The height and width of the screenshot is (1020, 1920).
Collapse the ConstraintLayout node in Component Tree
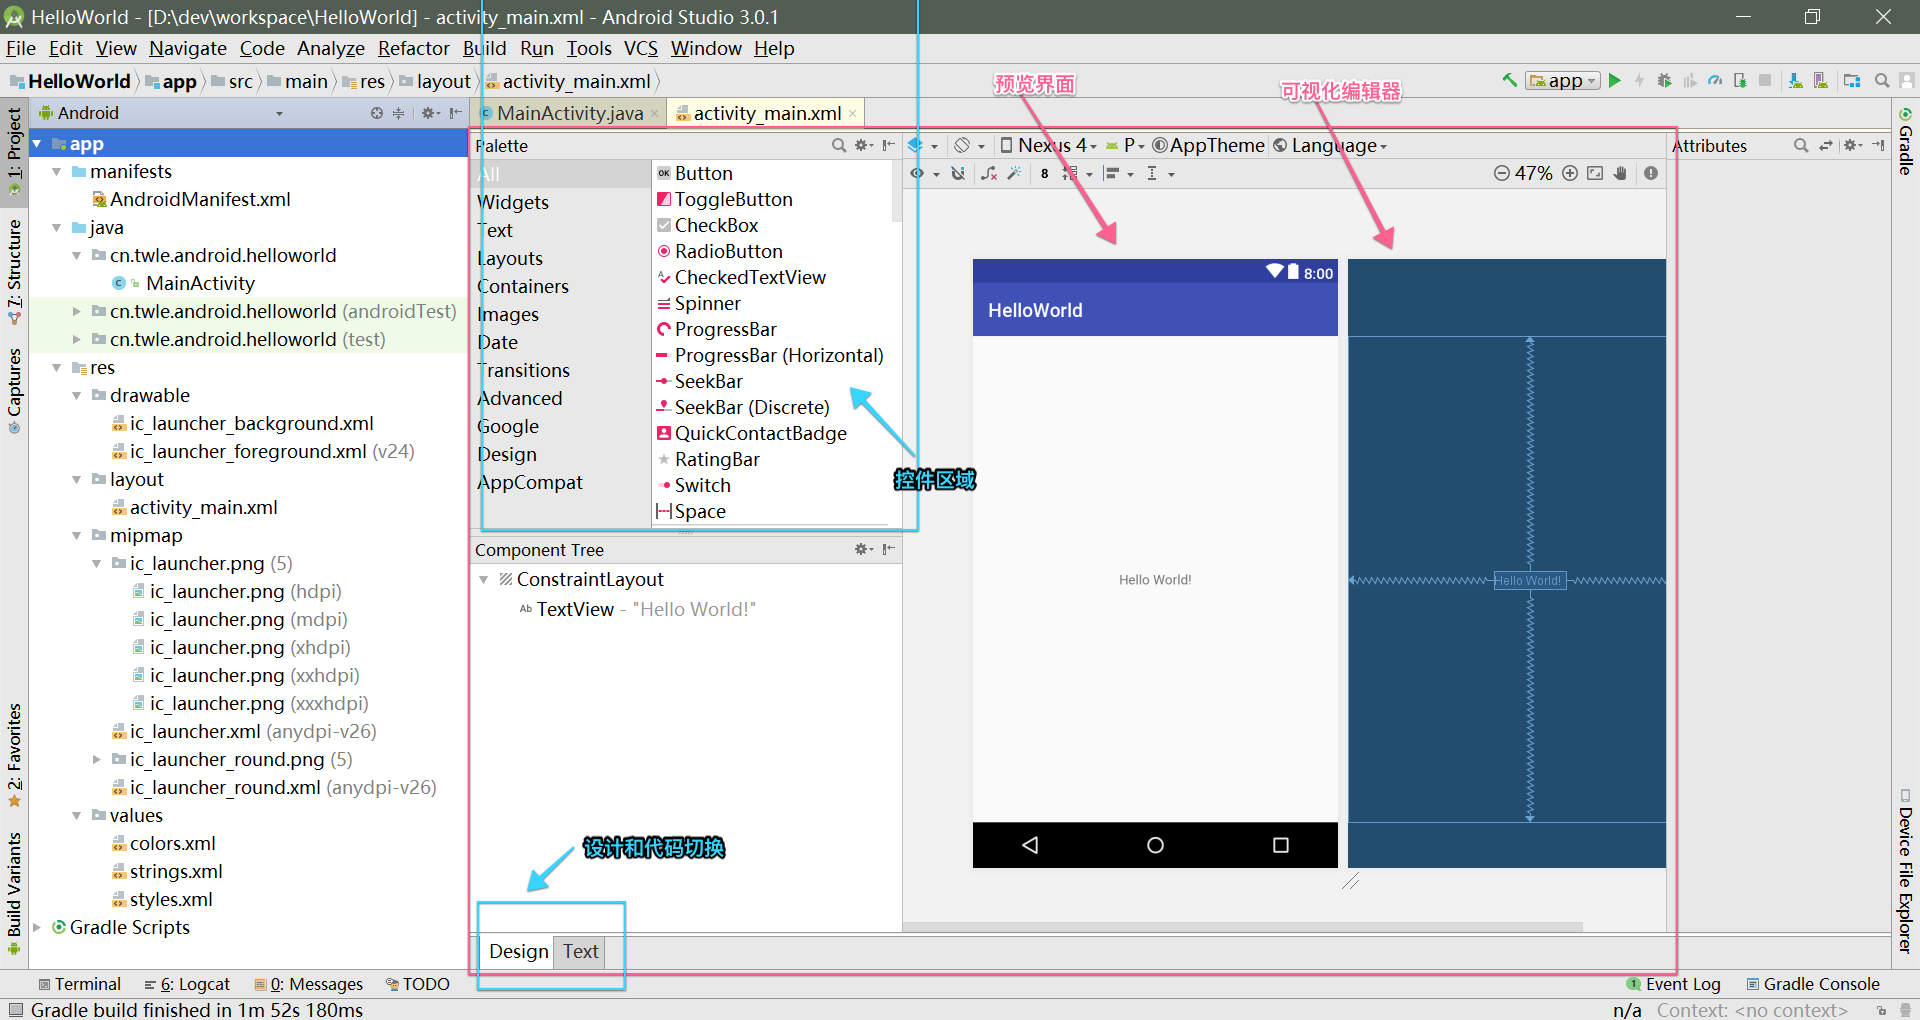coord(484,580)
